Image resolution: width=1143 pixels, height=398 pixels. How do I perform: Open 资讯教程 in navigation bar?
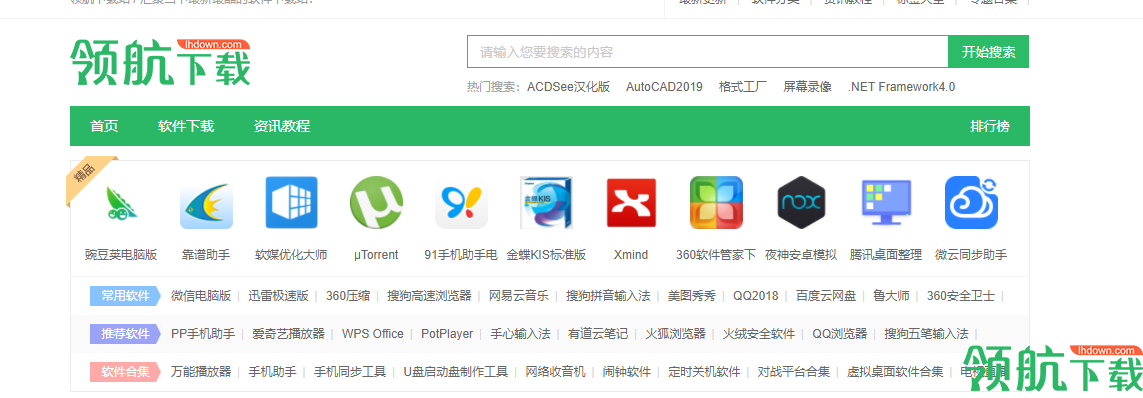click(282, 126)
